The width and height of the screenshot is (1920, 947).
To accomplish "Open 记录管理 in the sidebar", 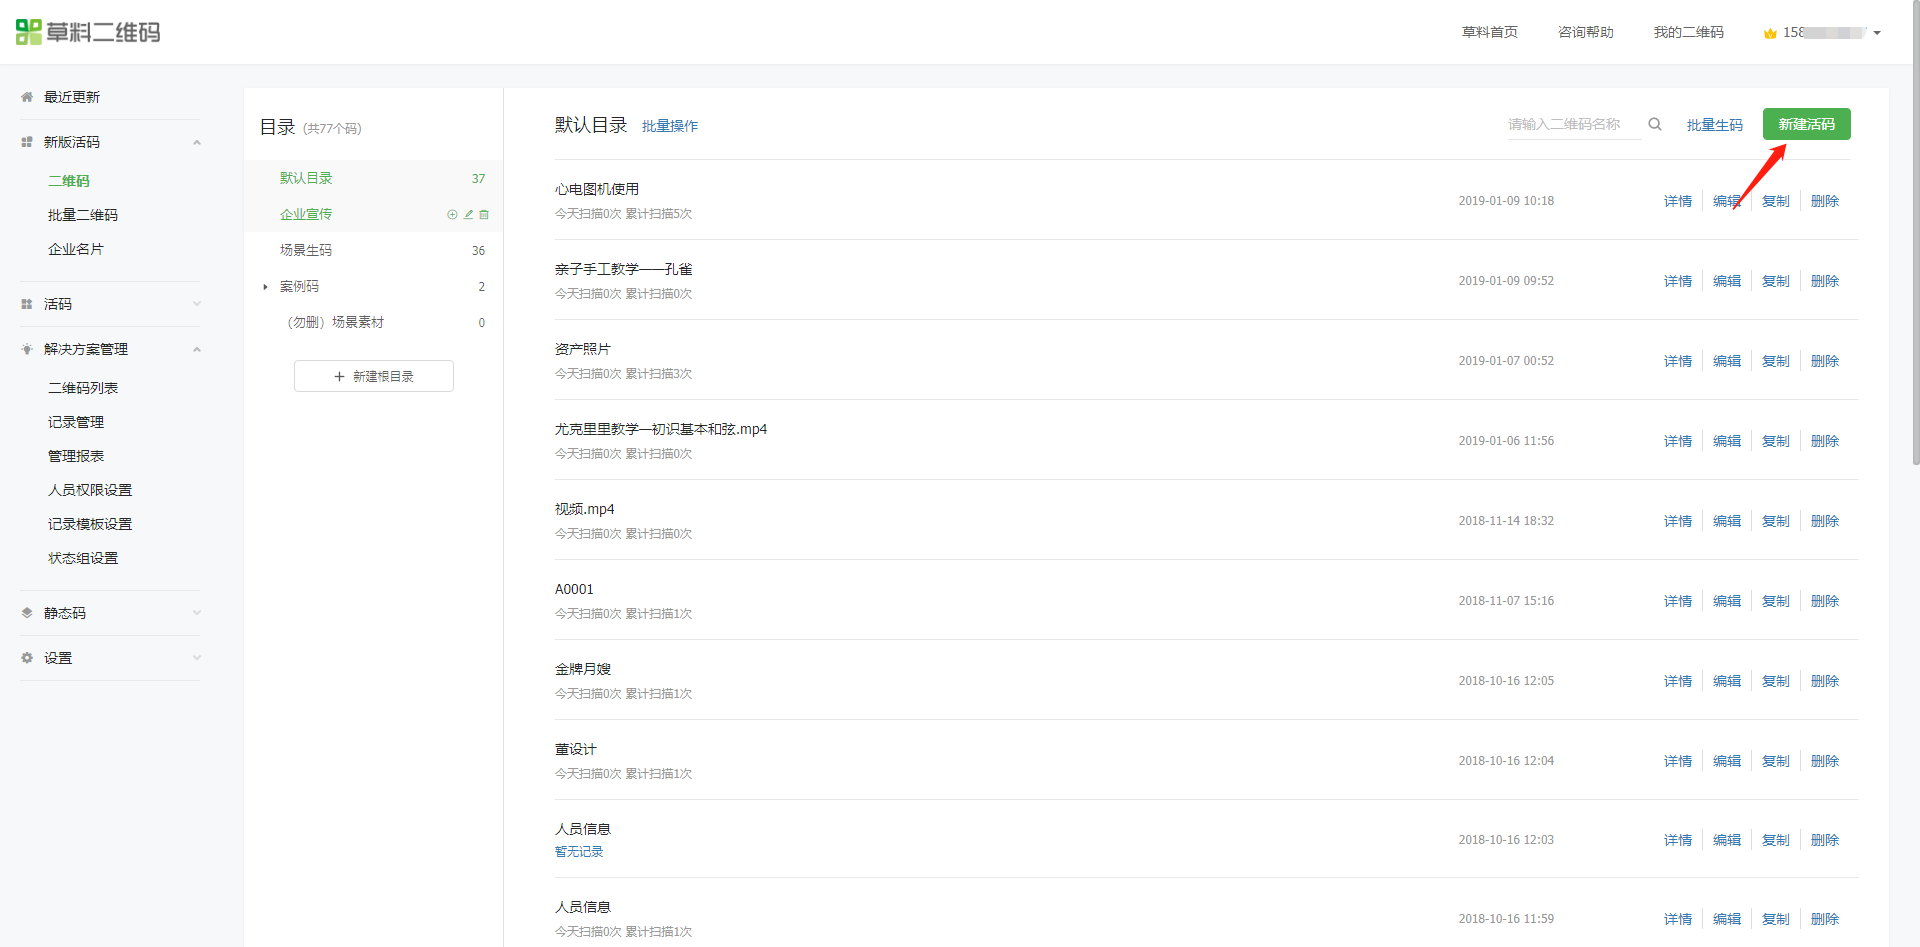I will pyautogui.click(x=76, y=422).
